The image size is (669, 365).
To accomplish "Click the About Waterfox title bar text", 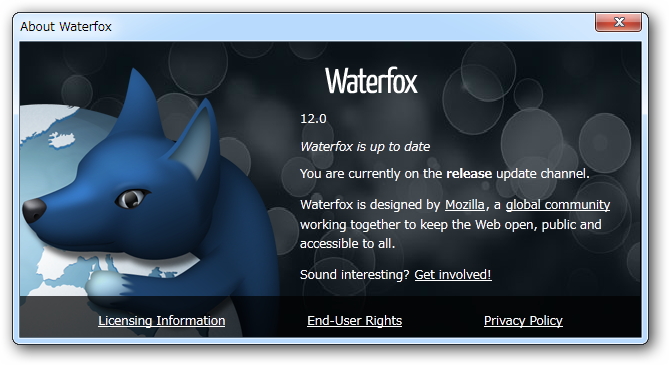I will (x=66, y=26).
